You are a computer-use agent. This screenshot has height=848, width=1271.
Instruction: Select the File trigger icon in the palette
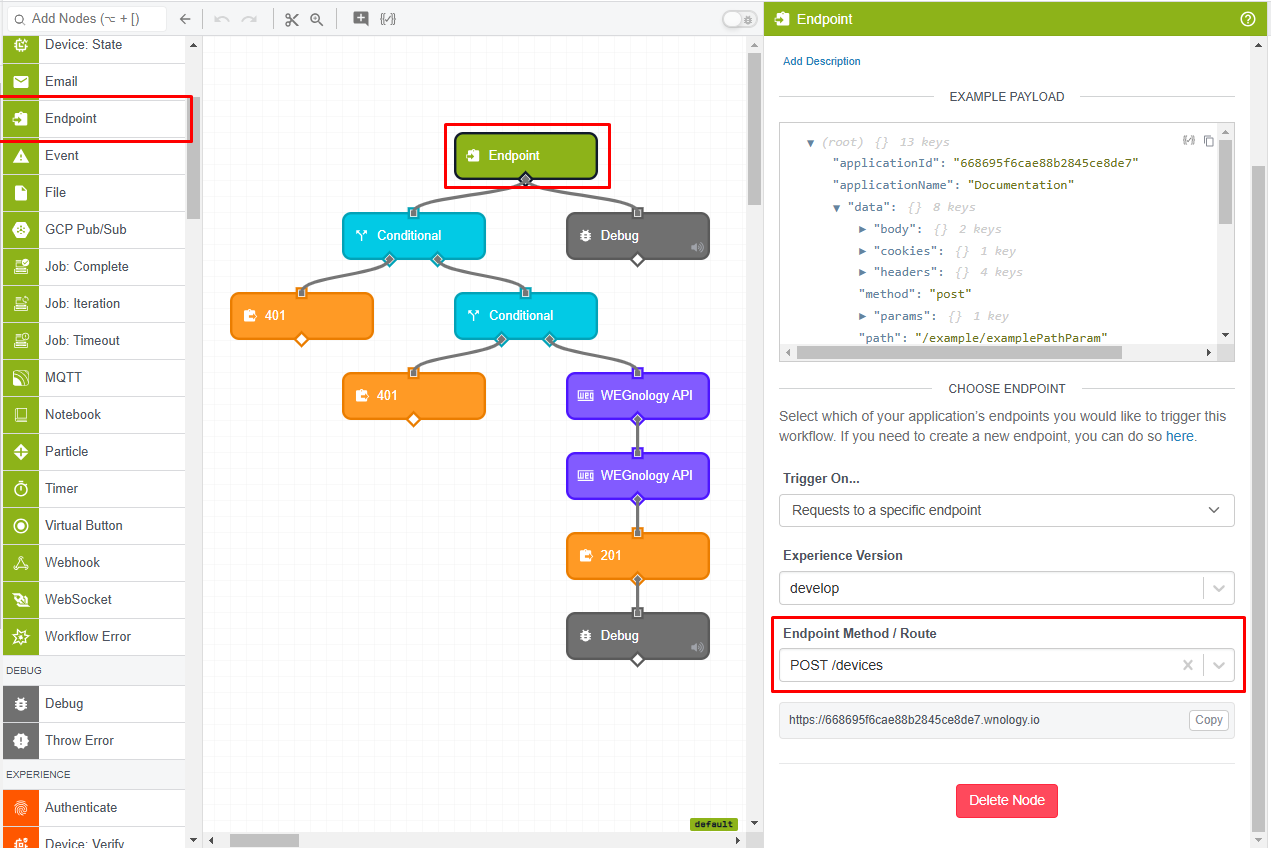pos(20,192)
